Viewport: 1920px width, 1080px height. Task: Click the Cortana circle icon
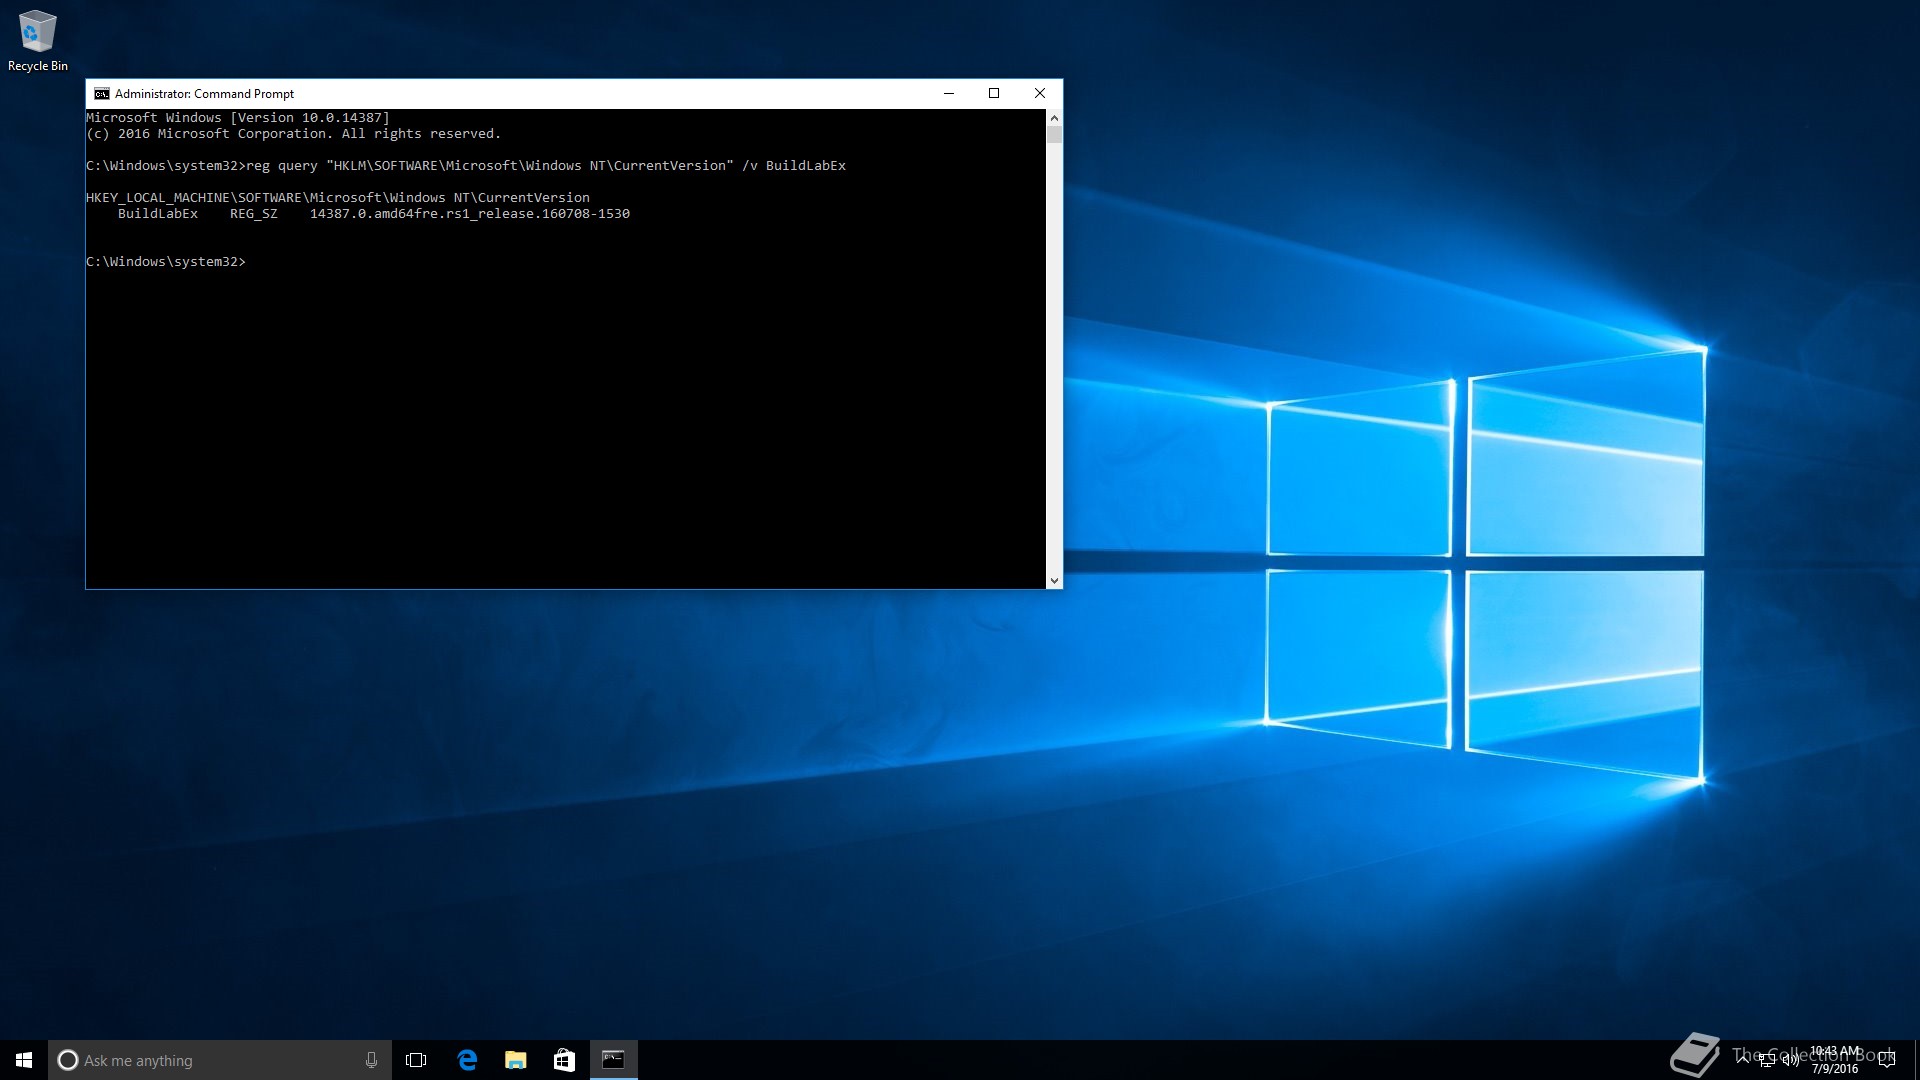tap(67, 1060)
